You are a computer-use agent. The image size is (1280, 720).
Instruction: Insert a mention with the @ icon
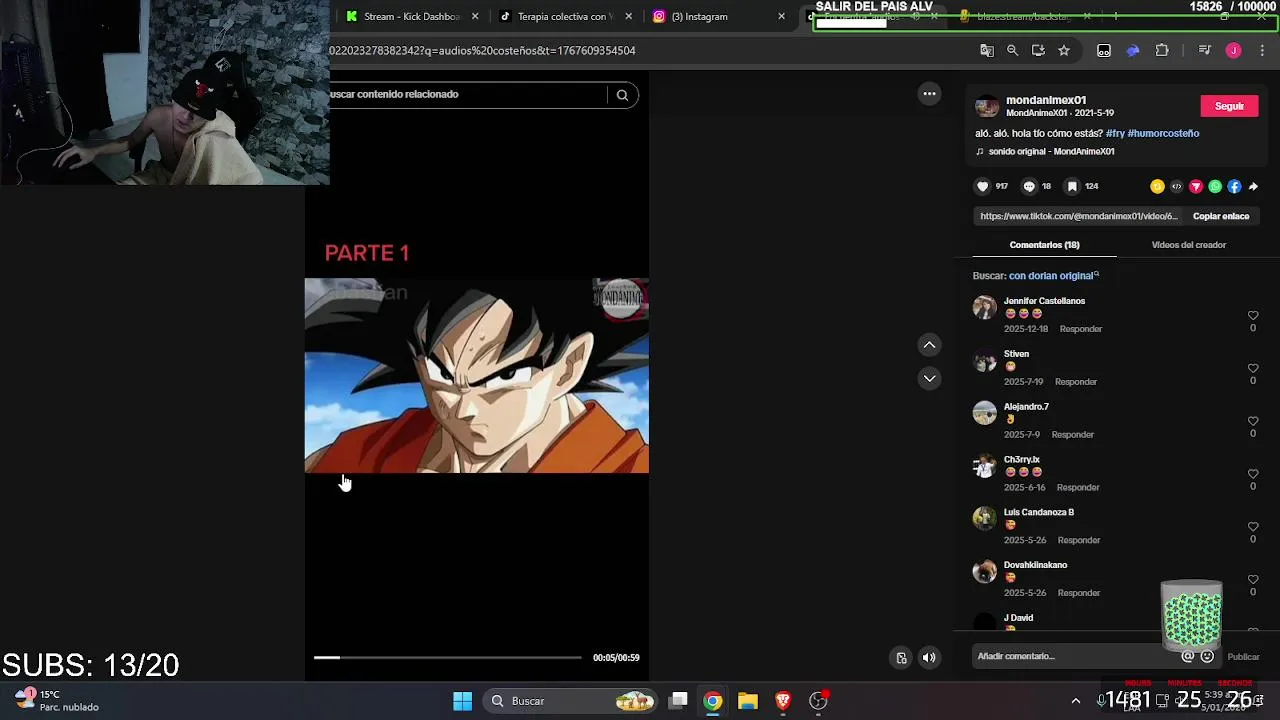click(1188, 656)
